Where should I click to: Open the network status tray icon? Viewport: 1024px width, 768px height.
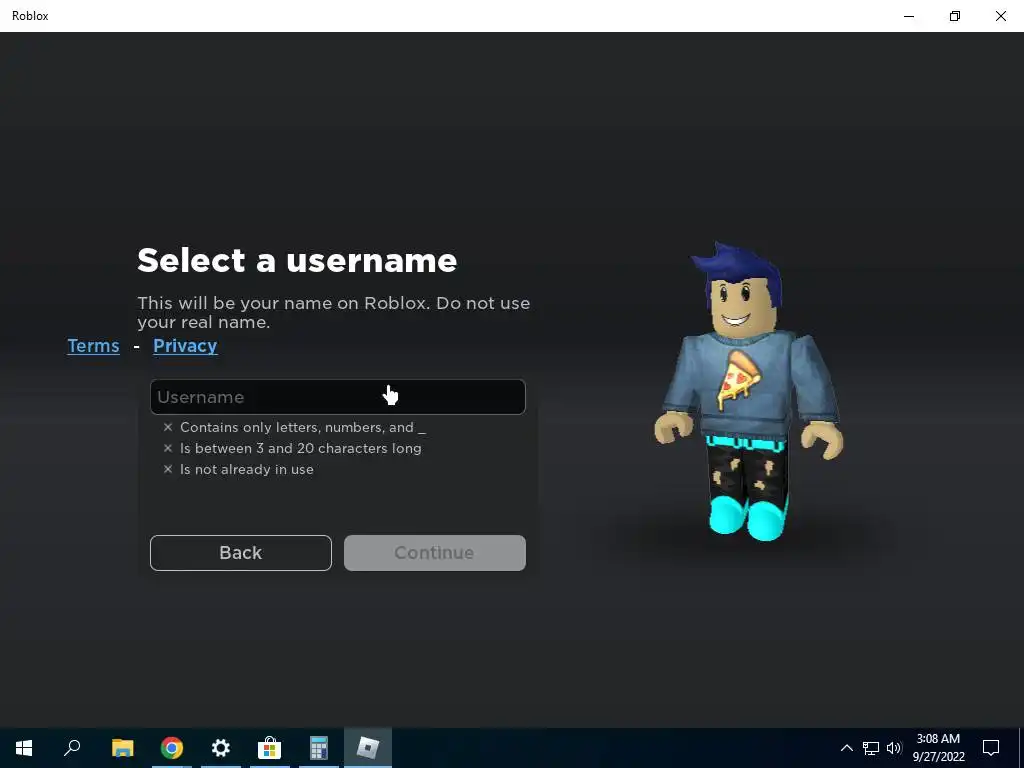[871, 748]
